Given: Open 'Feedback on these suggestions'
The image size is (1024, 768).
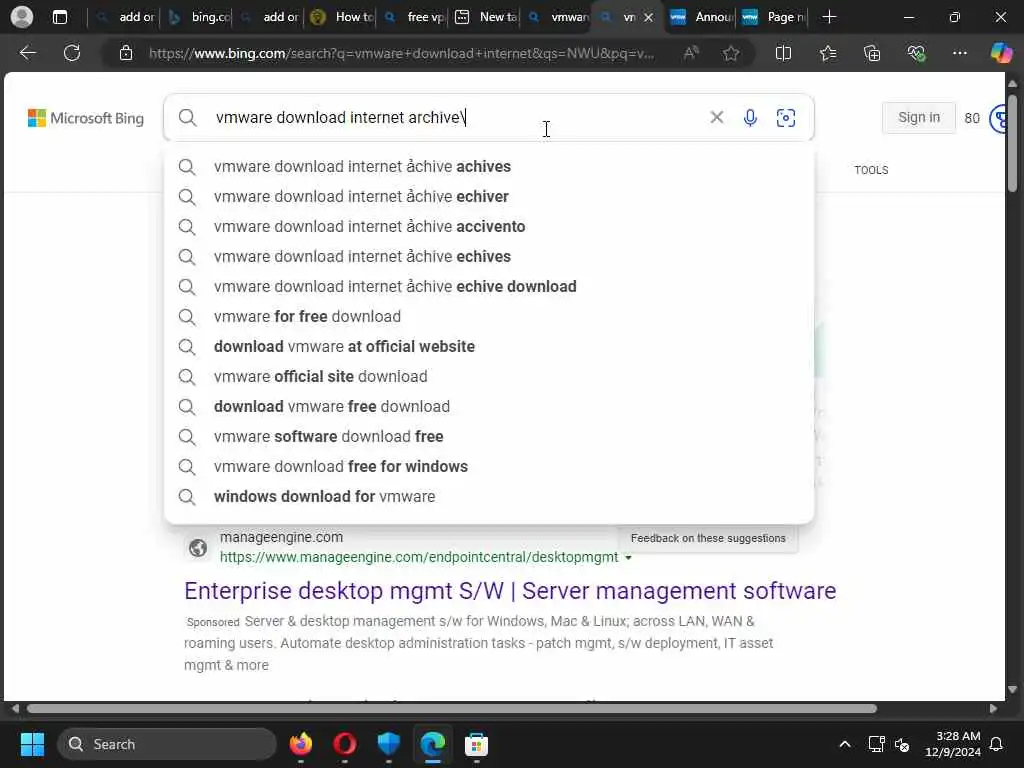Looking at the screenshot, I should tap(708, 538).
